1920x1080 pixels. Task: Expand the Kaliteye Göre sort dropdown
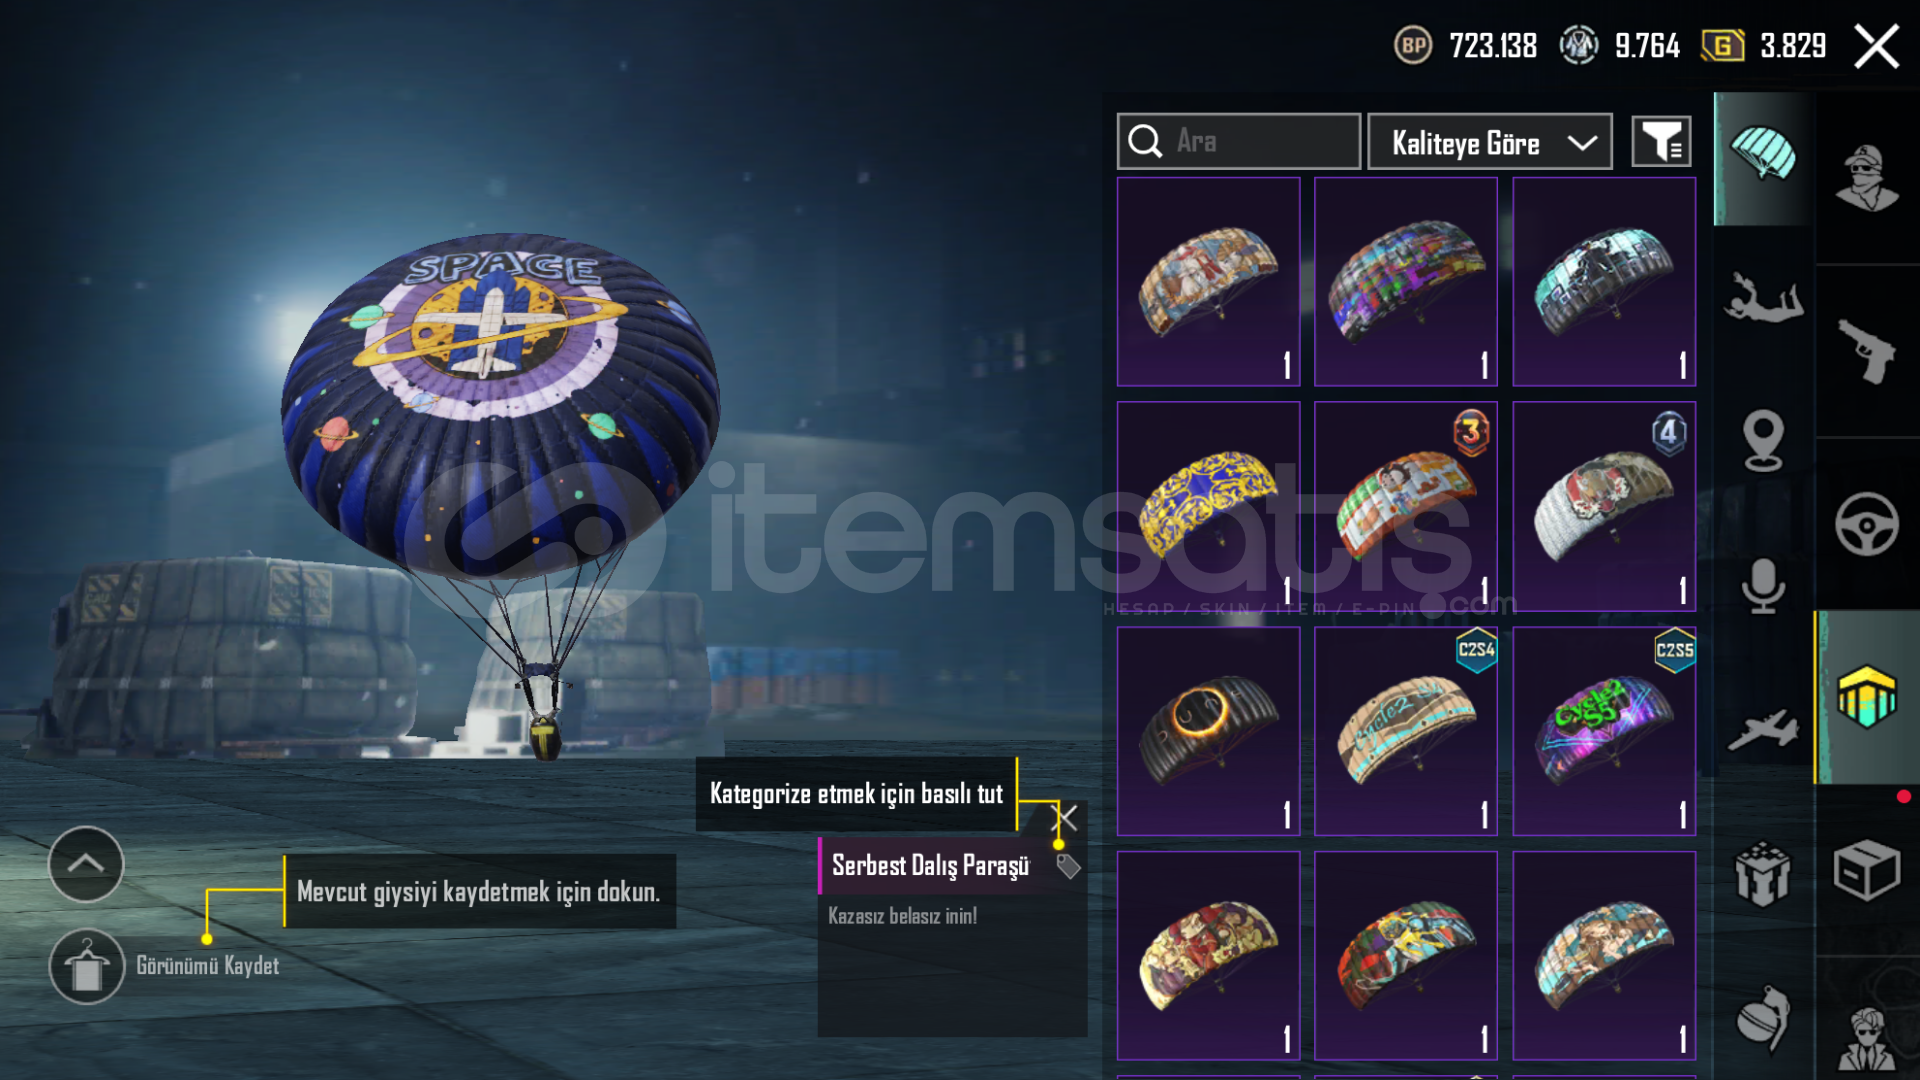tap(1489, 142)
